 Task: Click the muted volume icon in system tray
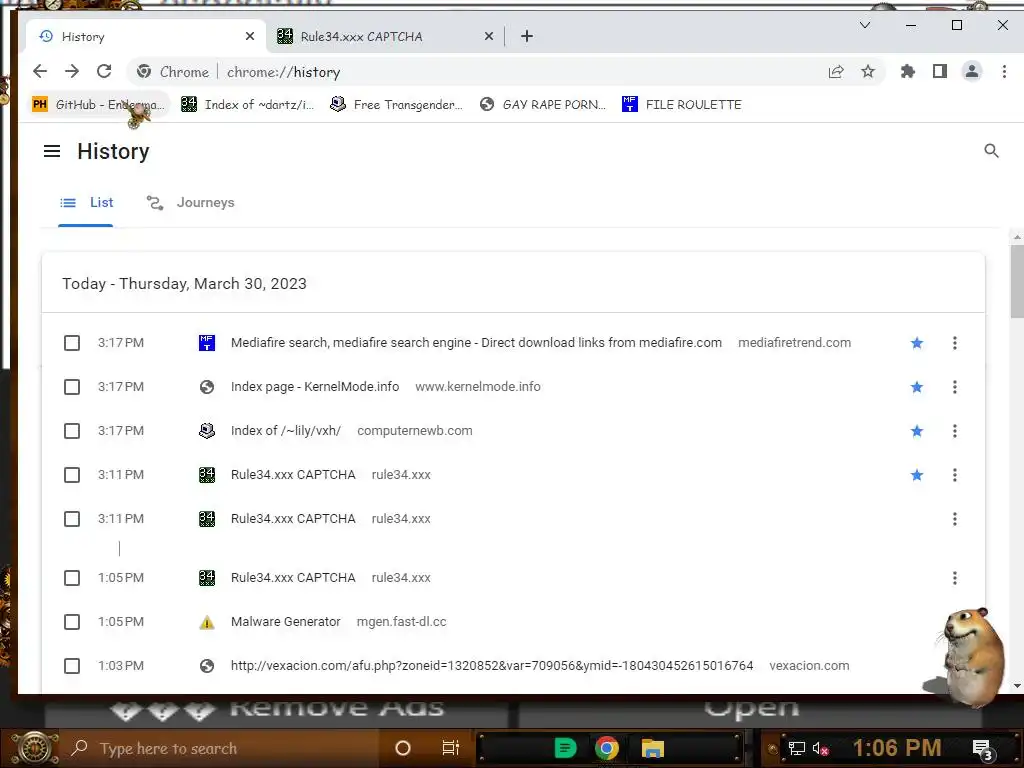pos(820,748)
